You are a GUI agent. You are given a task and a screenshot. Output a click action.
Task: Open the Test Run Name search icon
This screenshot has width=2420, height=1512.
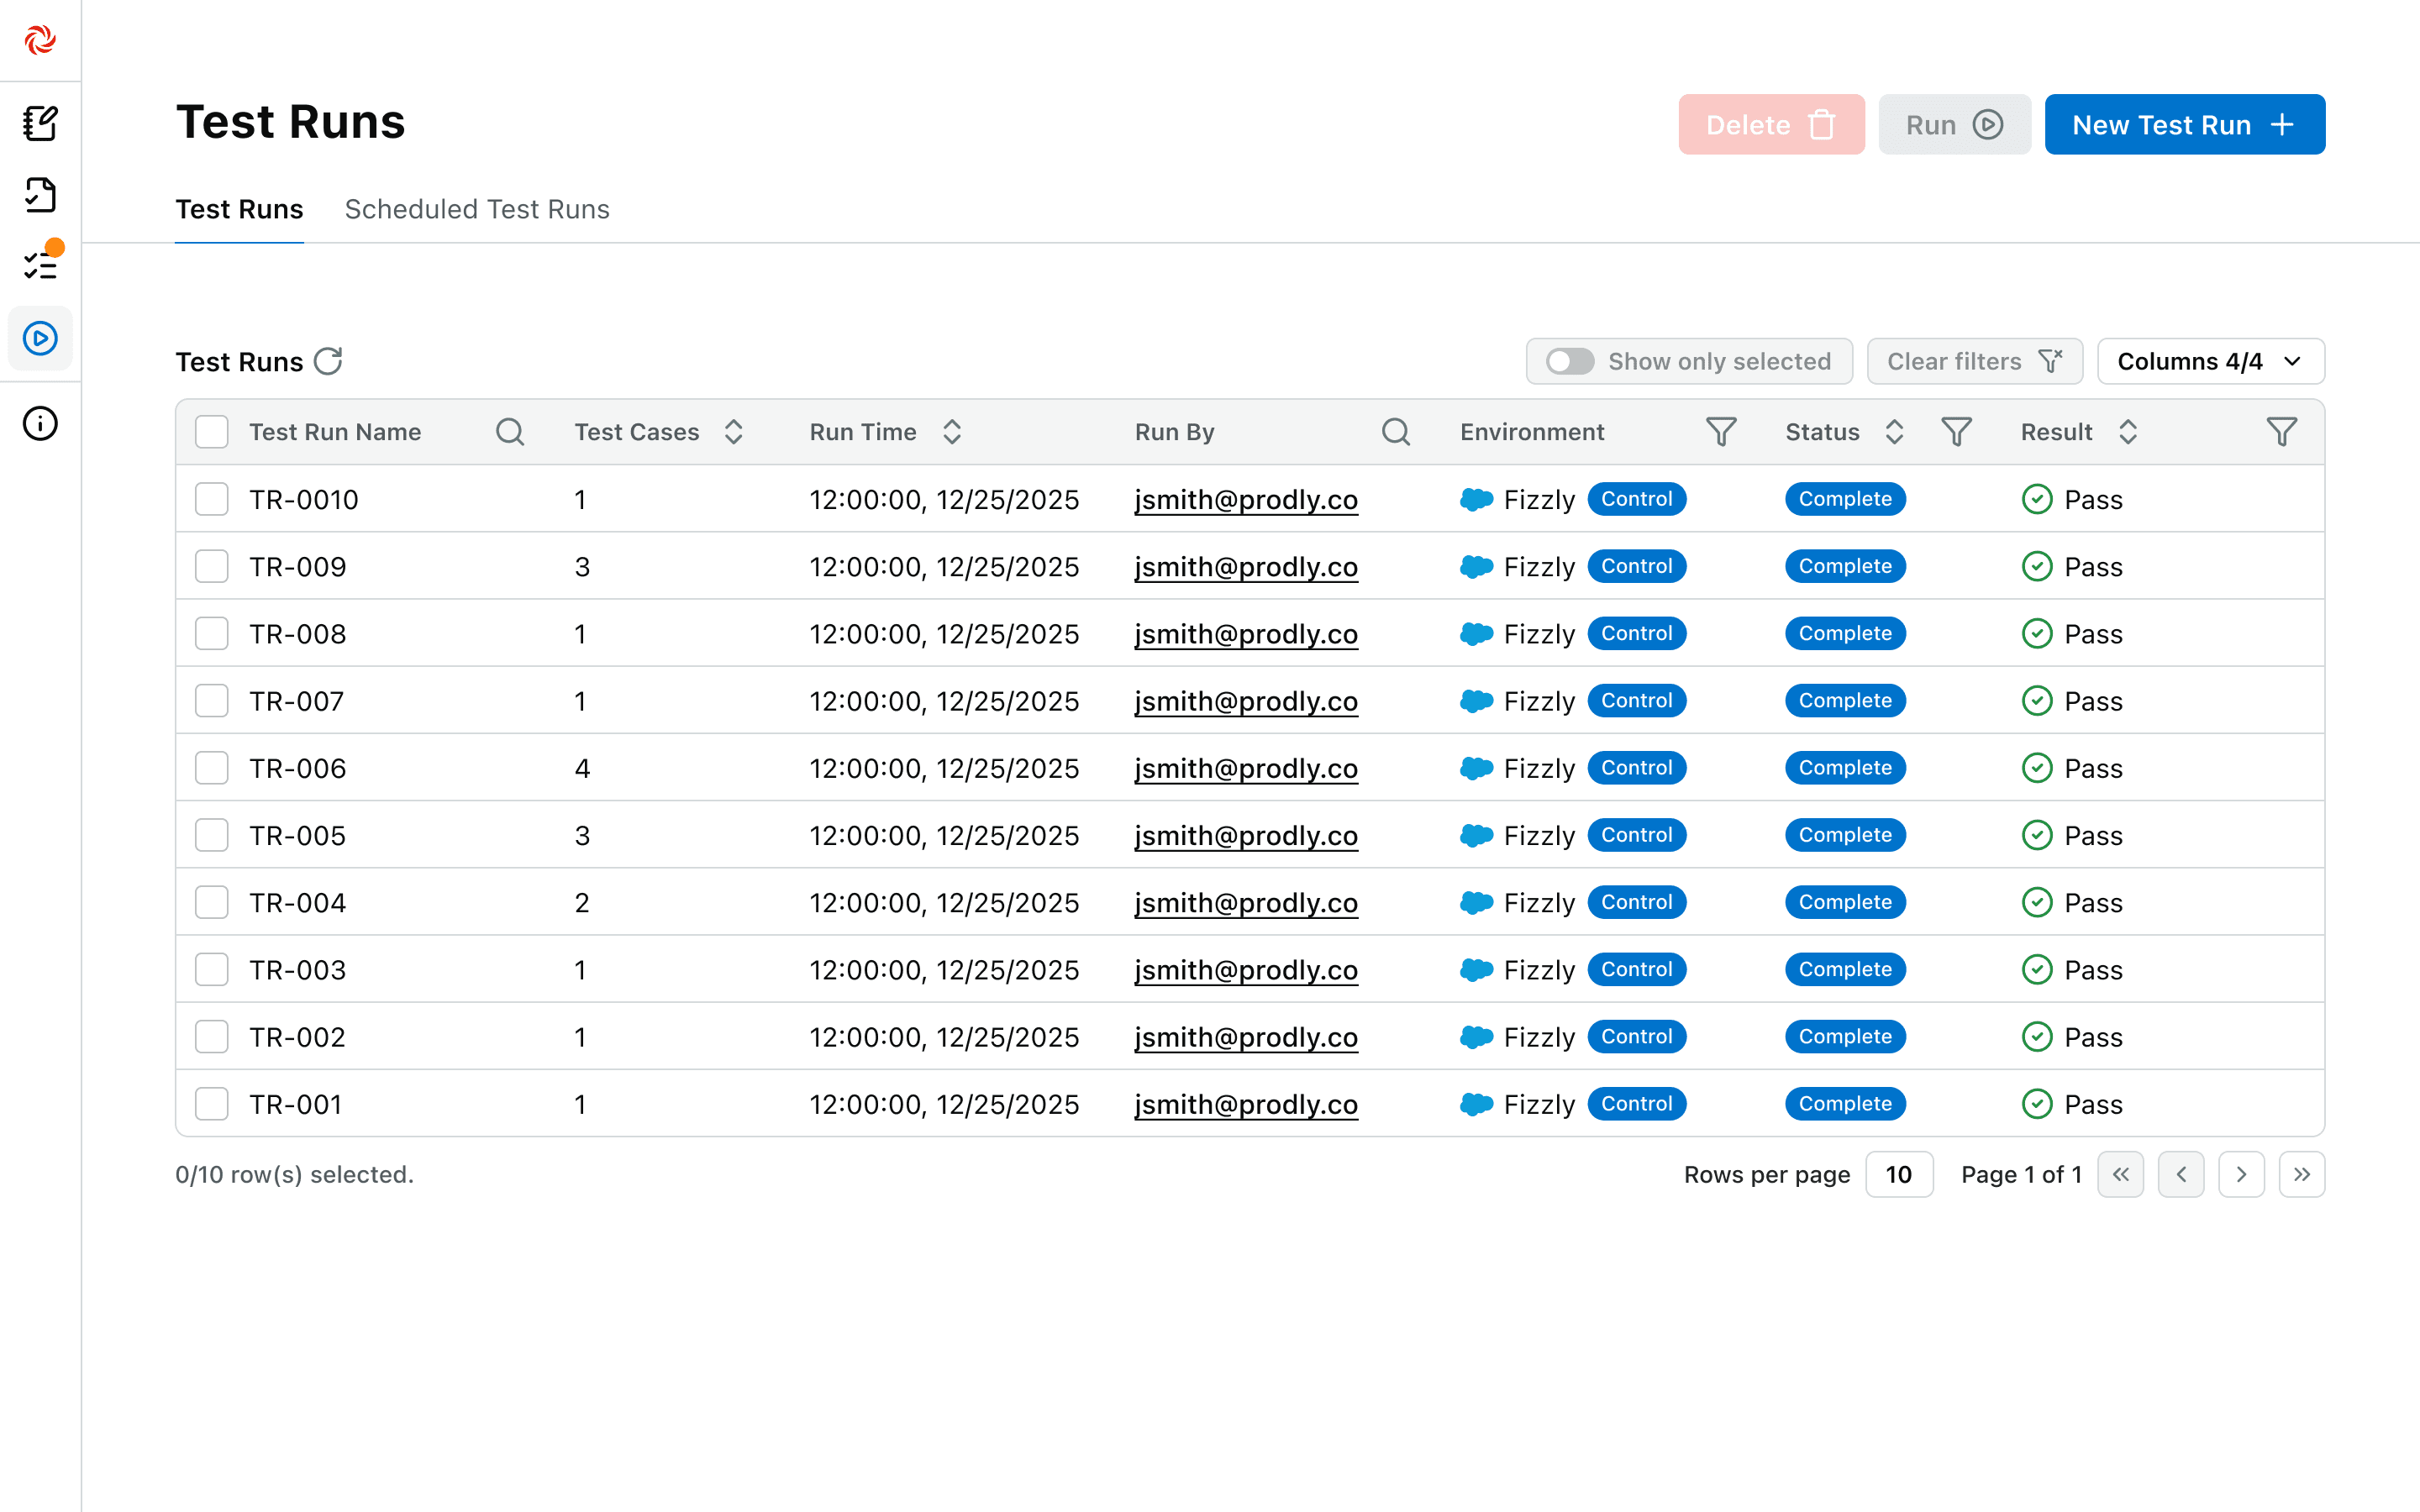coord(510,432)
